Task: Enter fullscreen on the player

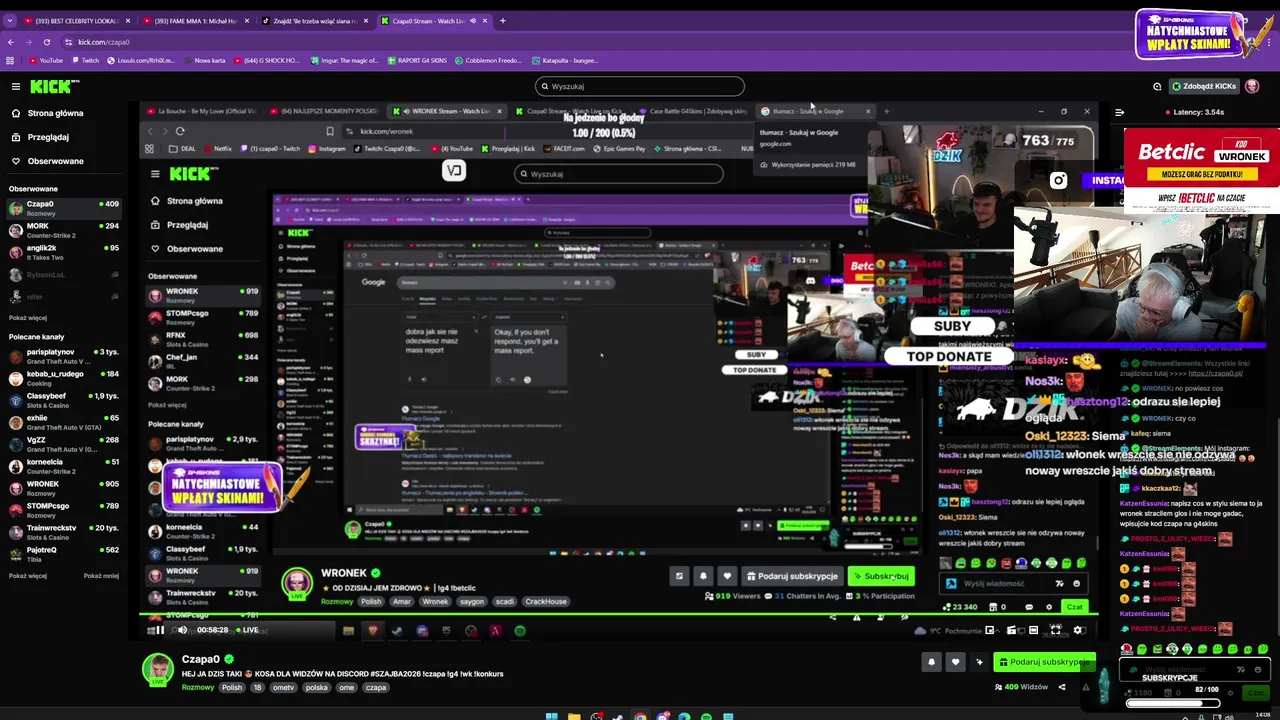Action: click(x=1055, y=630)
